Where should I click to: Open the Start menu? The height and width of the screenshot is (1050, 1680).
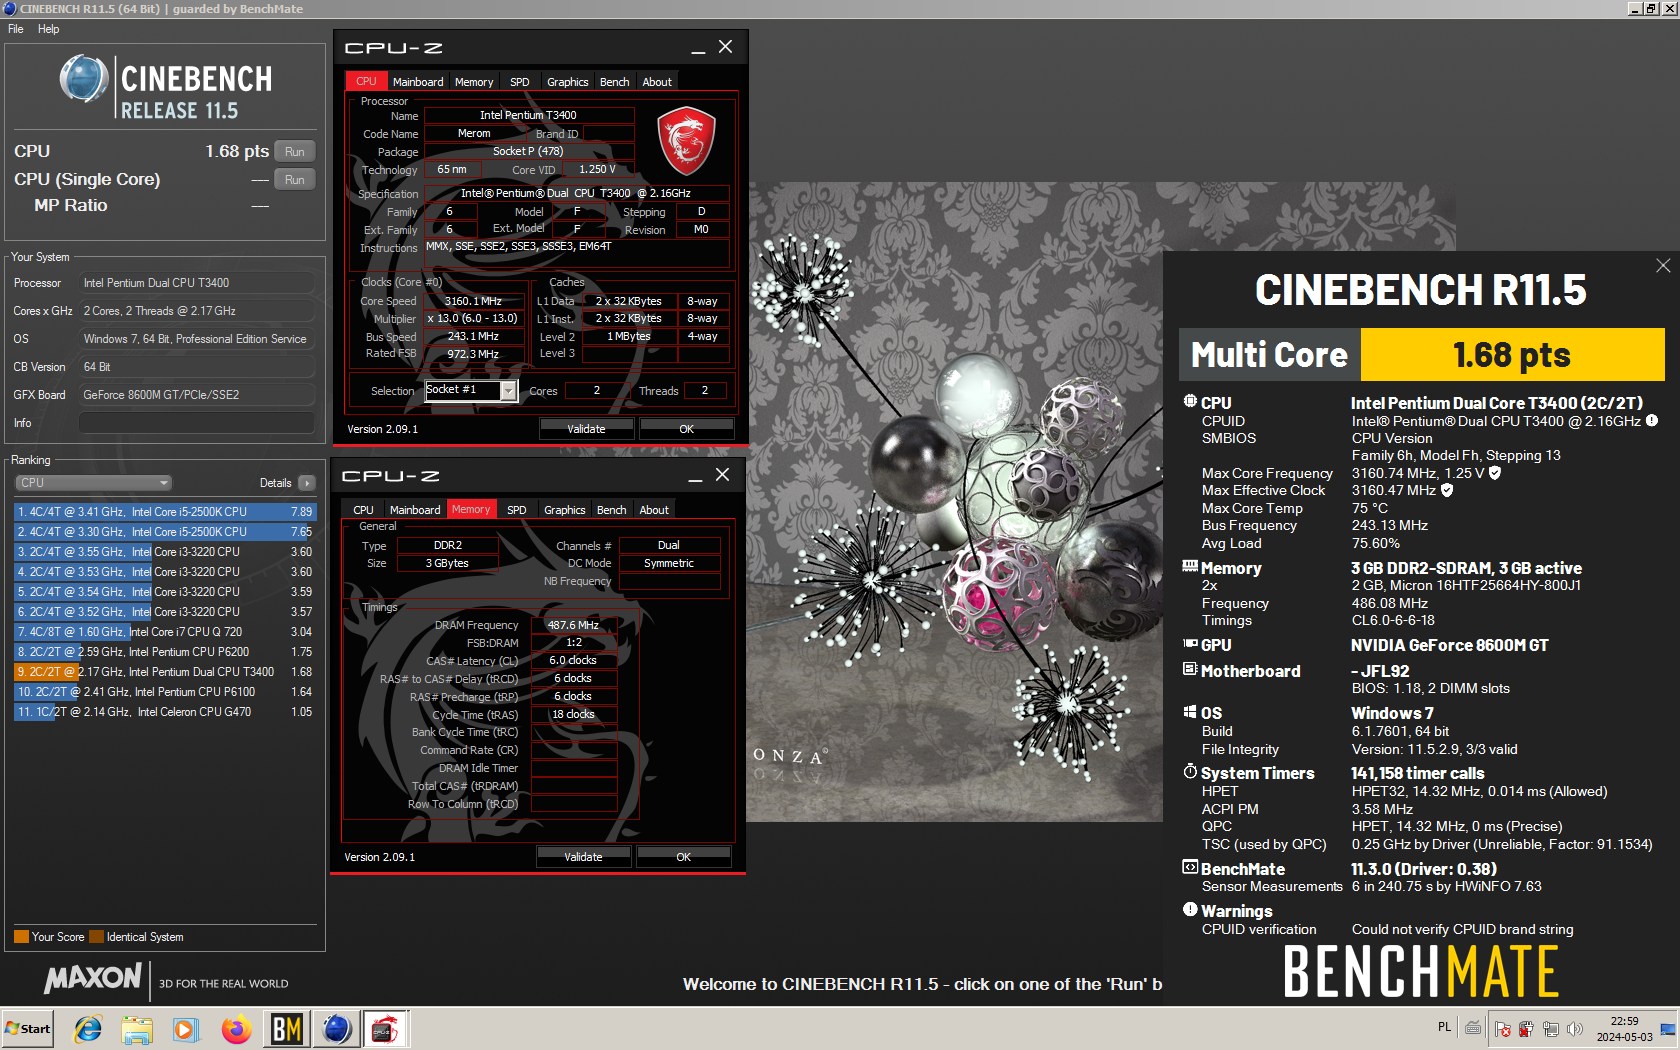[x=28, y=1029]
